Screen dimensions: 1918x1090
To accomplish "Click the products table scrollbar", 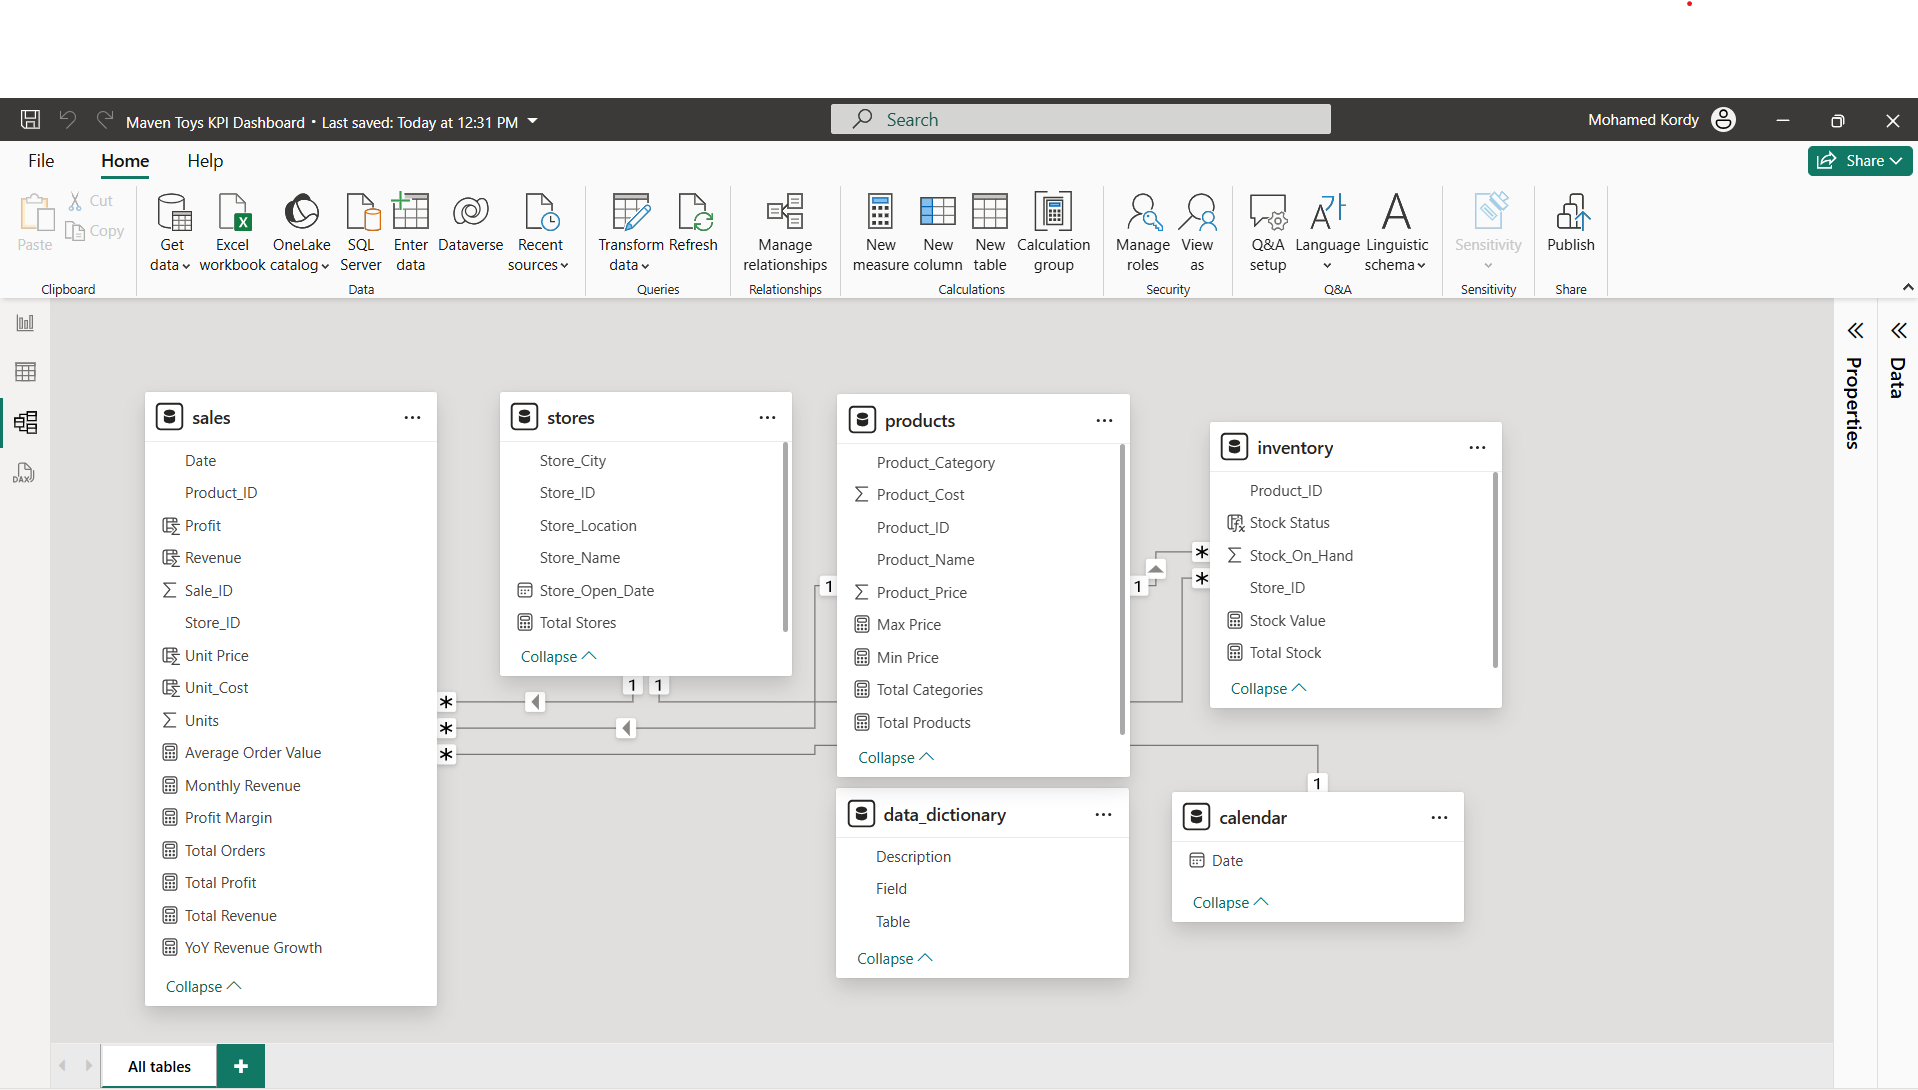I will [1122, 590].
